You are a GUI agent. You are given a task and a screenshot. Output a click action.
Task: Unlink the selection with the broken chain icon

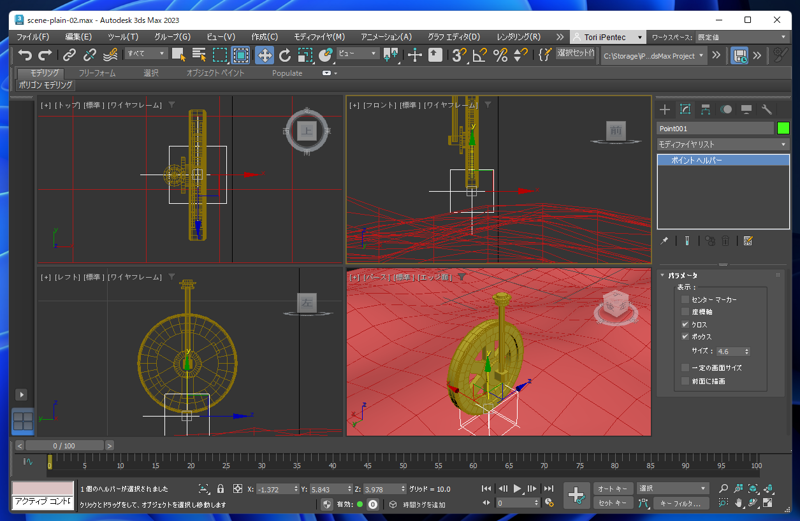click(89, 55)
